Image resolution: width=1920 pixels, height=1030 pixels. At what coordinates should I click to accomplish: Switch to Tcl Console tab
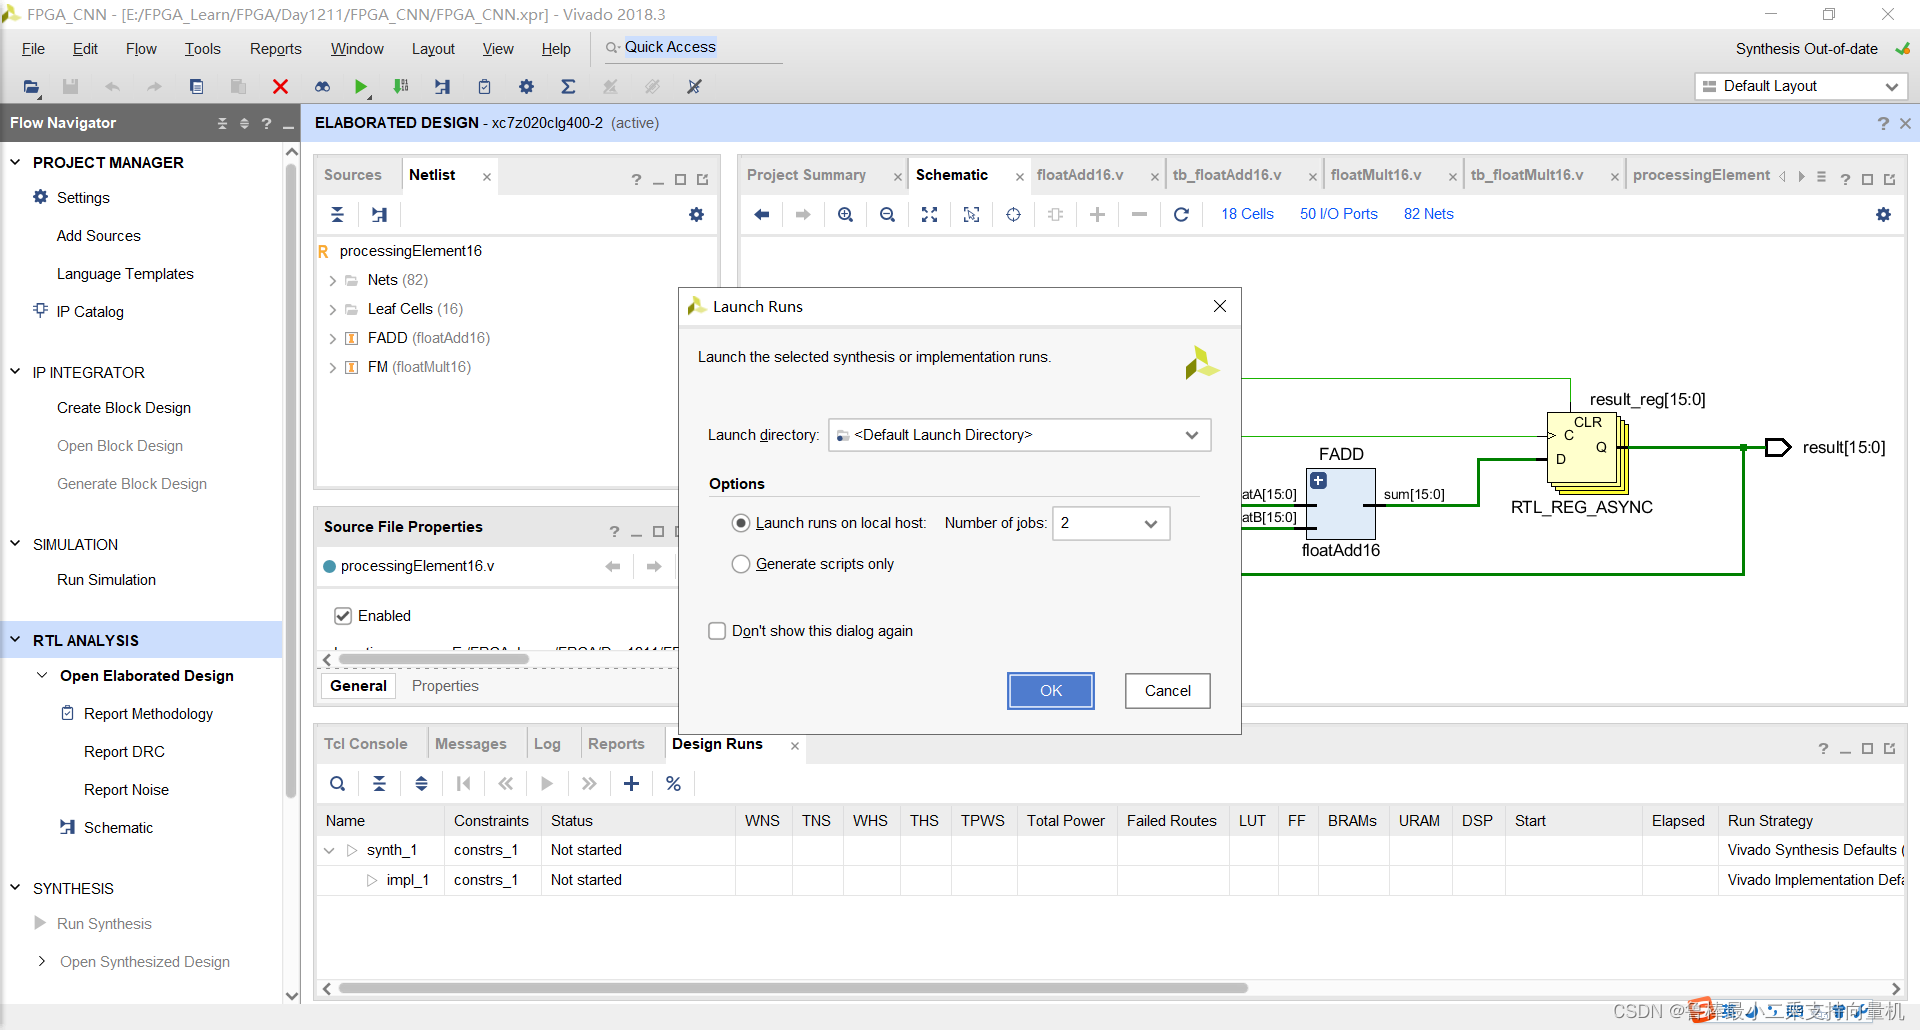click(x=365, y=744)
